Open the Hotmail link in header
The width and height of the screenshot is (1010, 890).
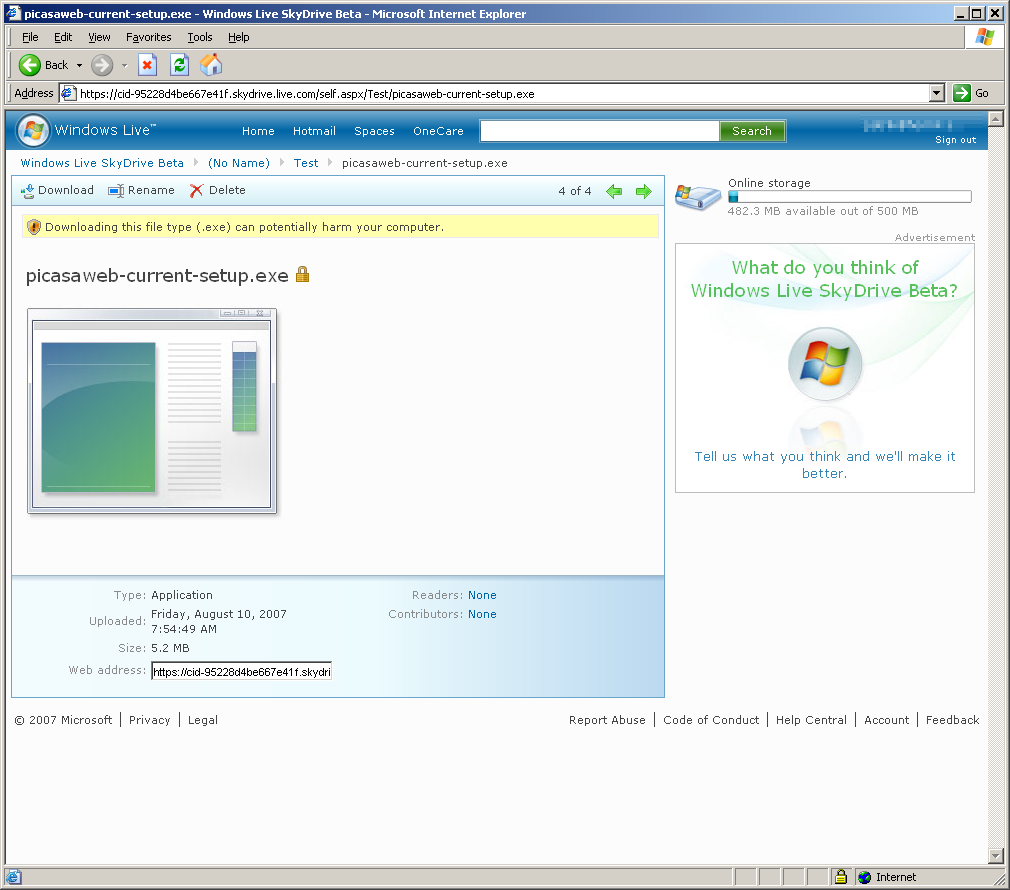pyautogui.click(x=314, y=131)
